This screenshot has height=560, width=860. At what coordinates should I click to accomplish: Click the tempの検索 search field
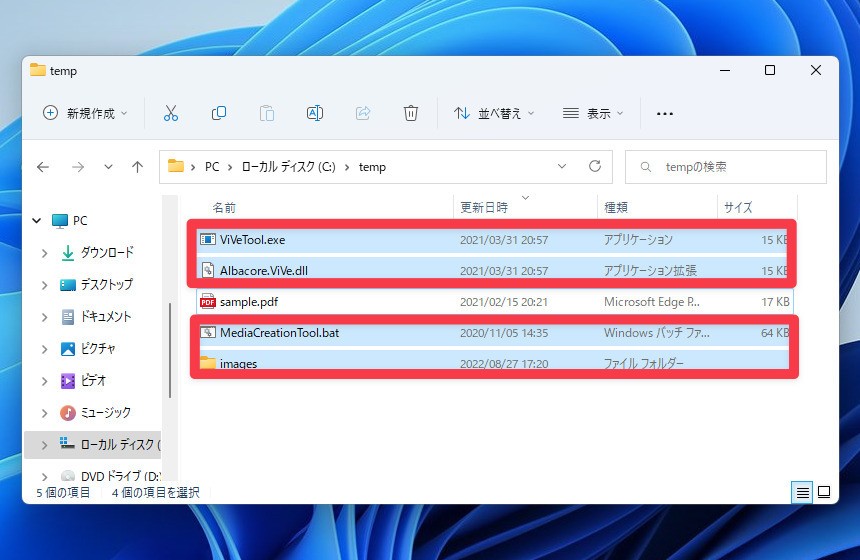[726, 167]
